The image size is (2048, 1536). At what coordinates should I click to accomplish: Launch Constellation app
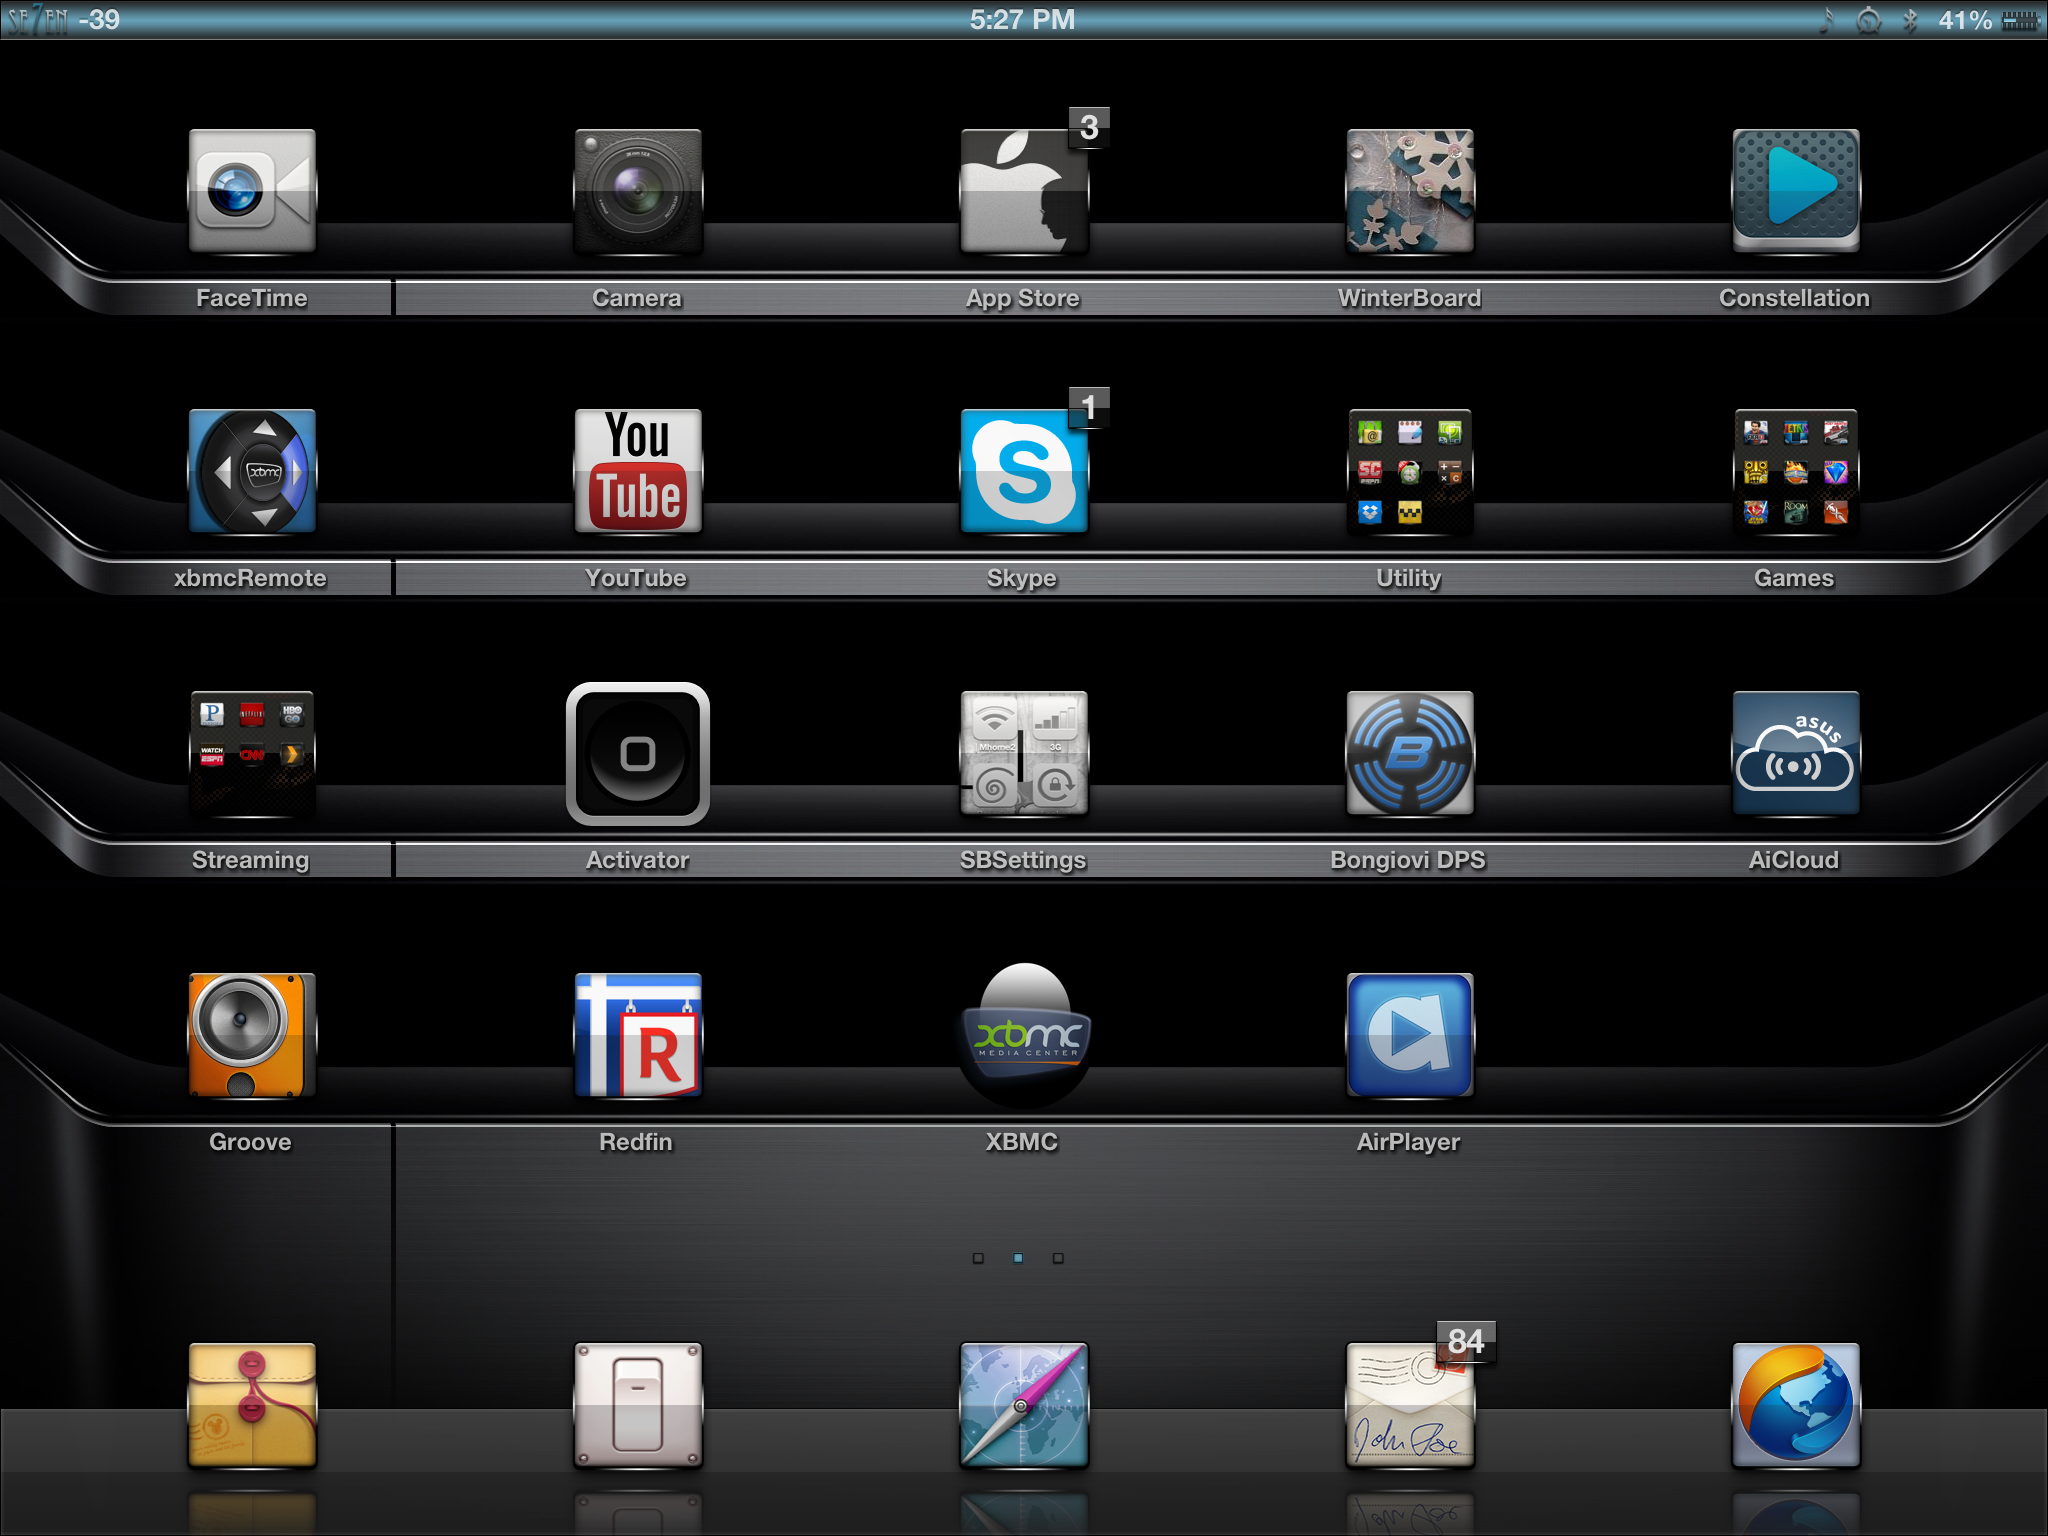tap(1795, 190)
